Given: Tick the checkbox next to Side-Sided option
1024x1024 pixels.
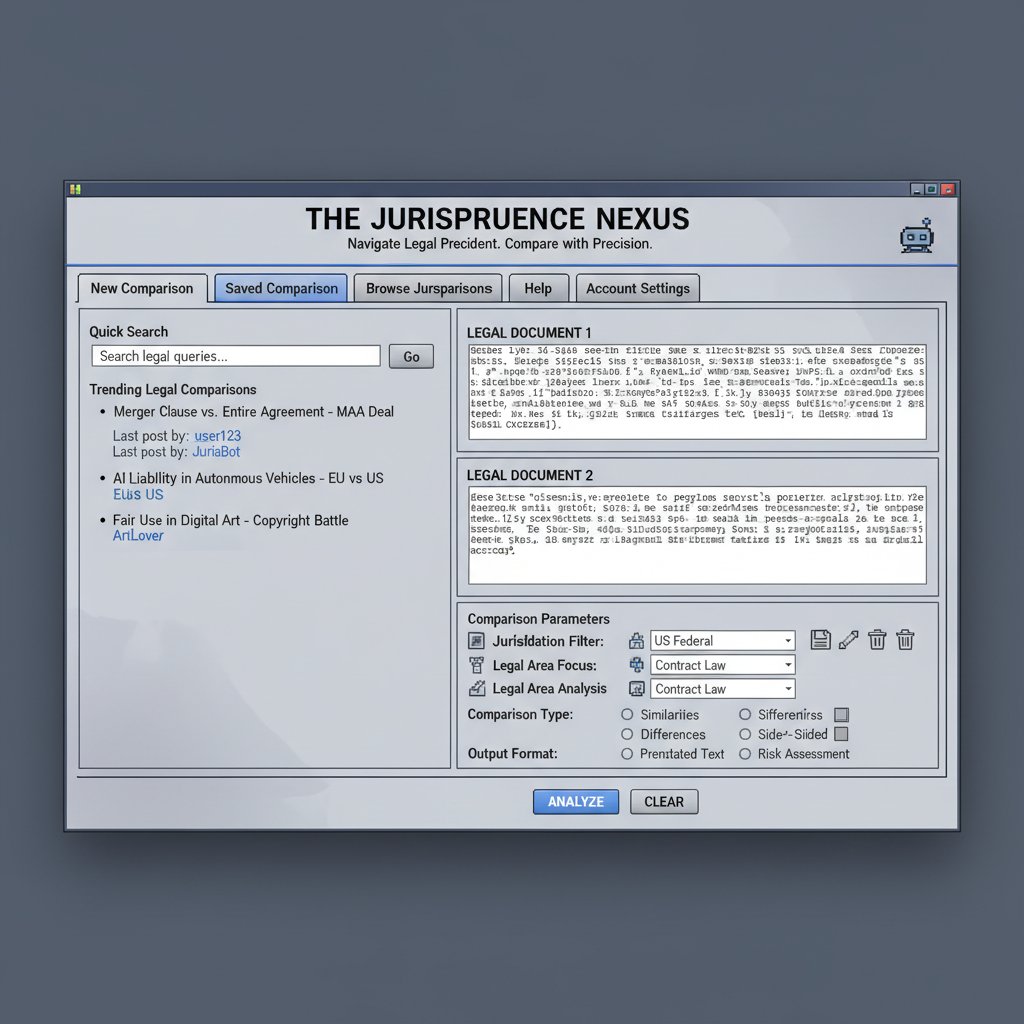Looking at the screenshot, I should 841,734.
